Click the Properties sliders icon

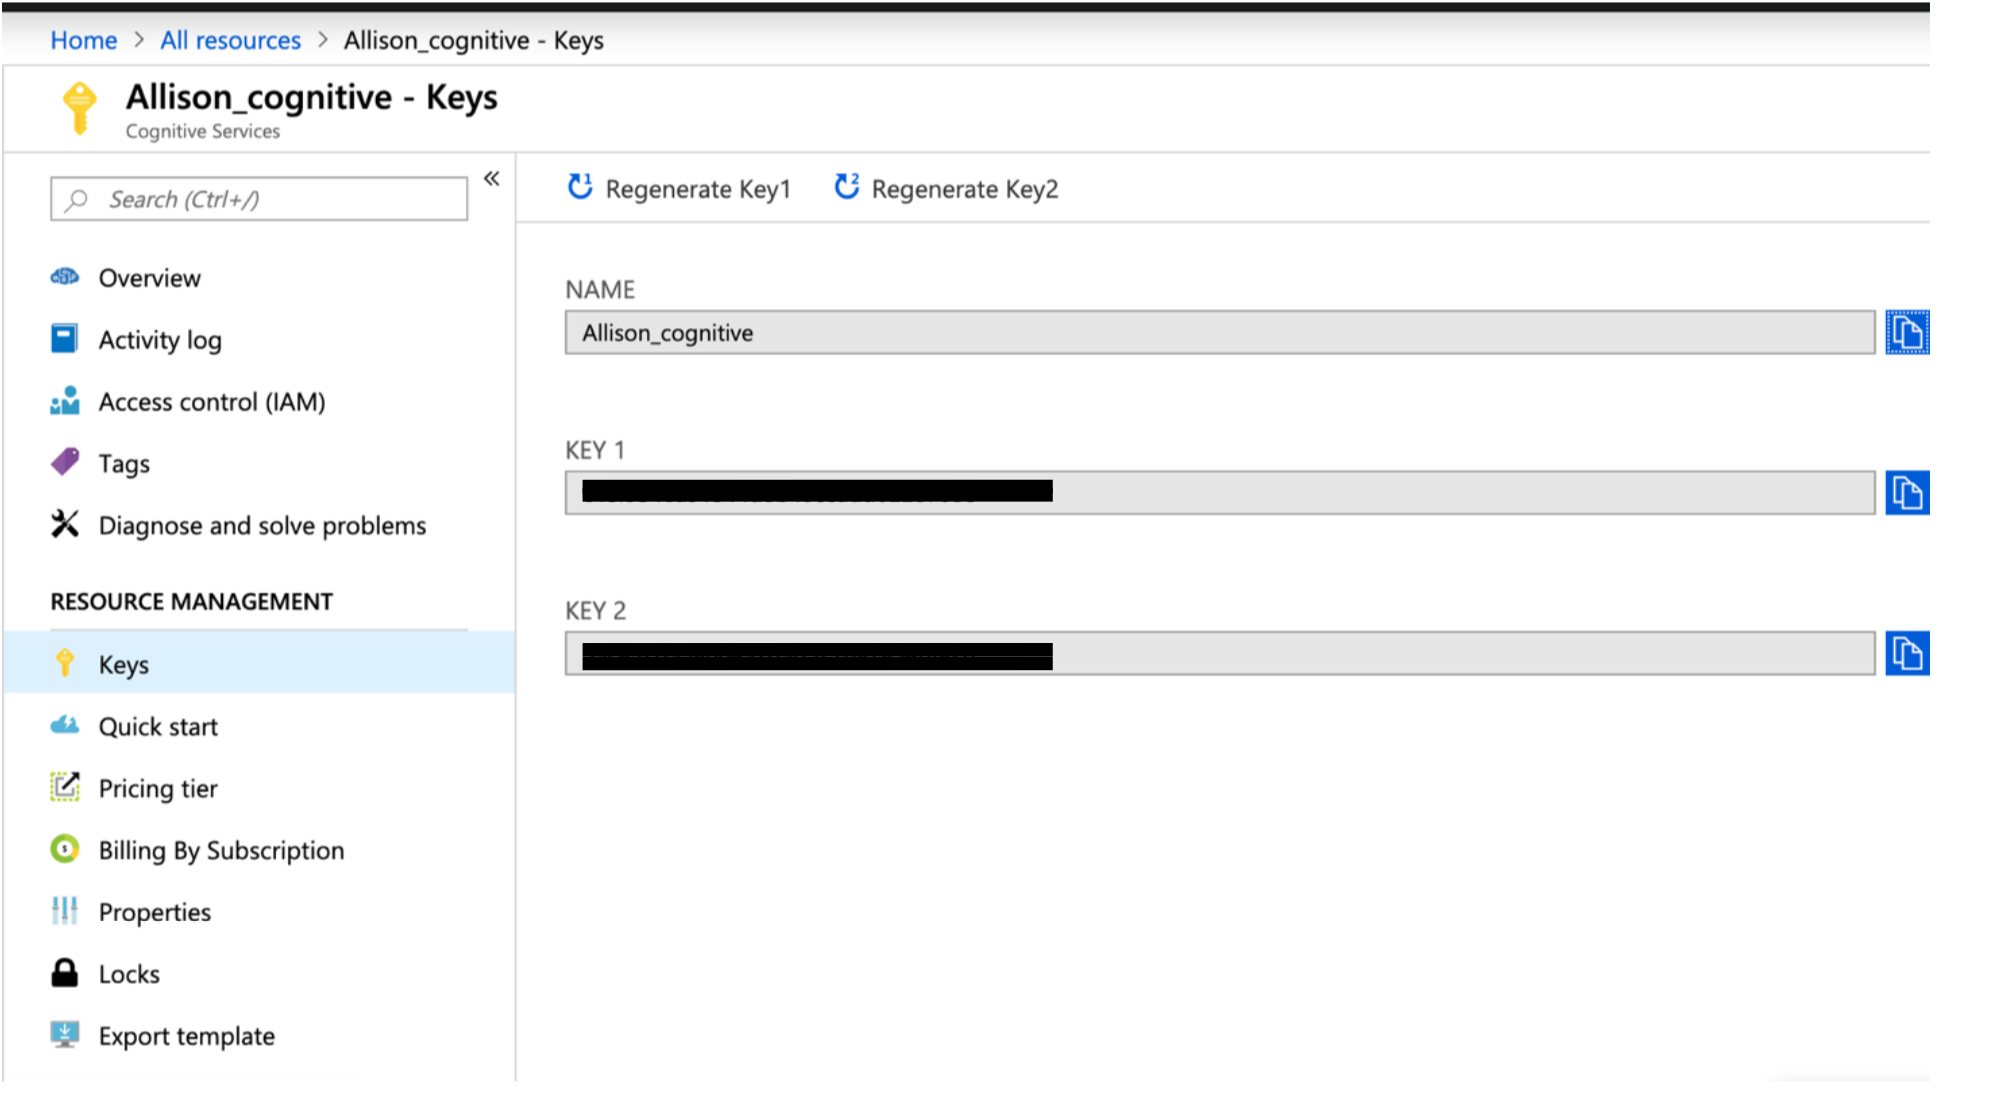[65, 911]
